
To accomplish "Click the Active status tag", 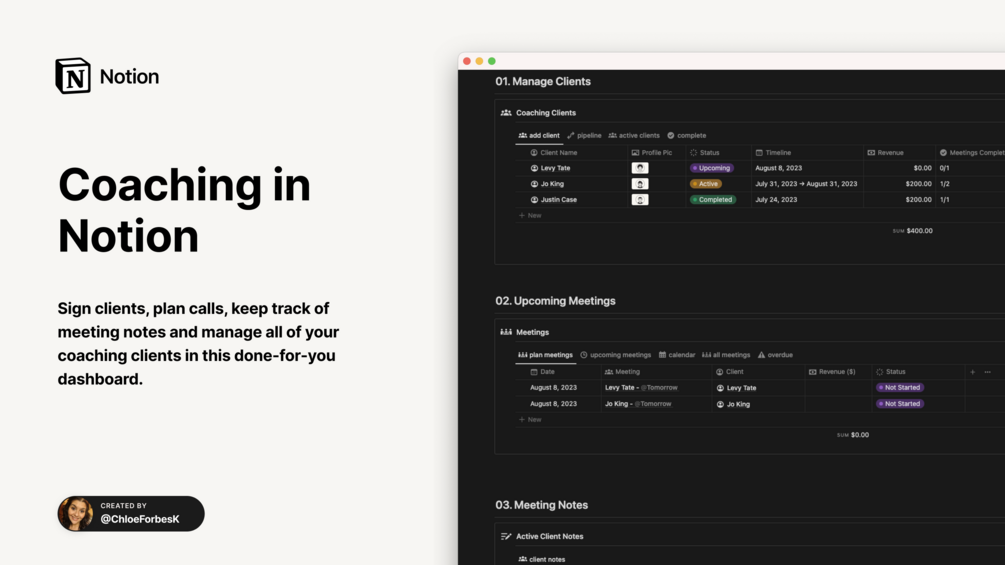I will point(706,184).
